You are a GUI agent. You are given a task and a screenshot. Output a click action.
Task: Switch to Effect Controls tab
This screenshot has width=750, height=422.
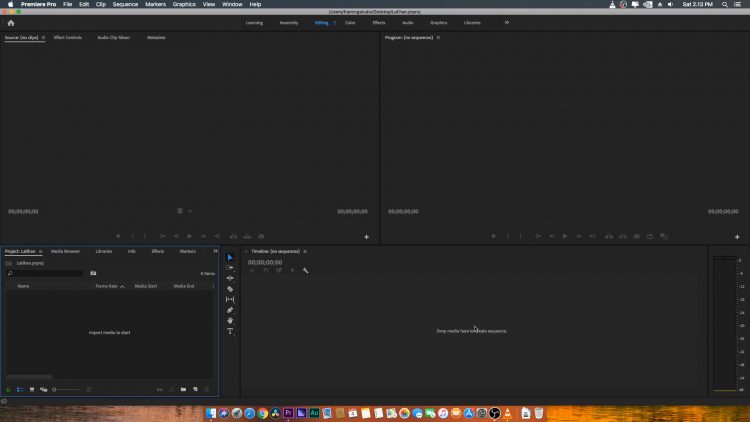[67, 37]
